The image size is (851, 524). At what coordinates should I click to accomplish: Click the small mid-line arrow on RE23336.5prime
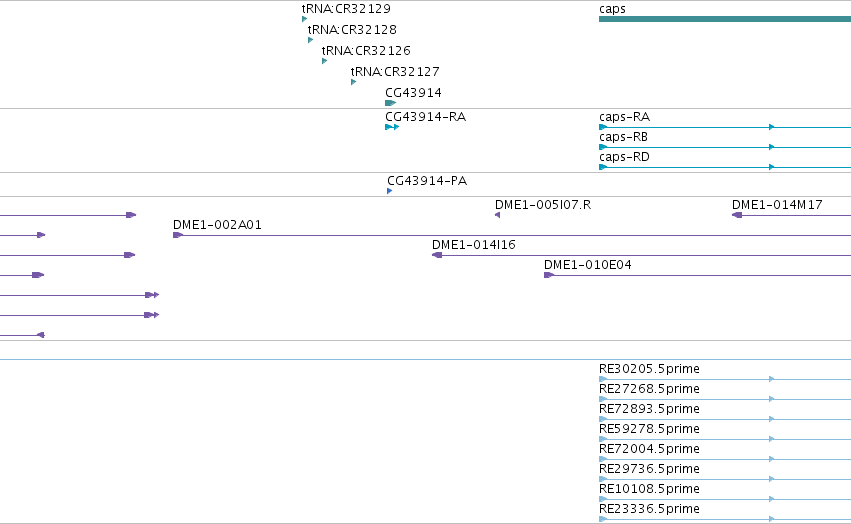tap(772, 519)
